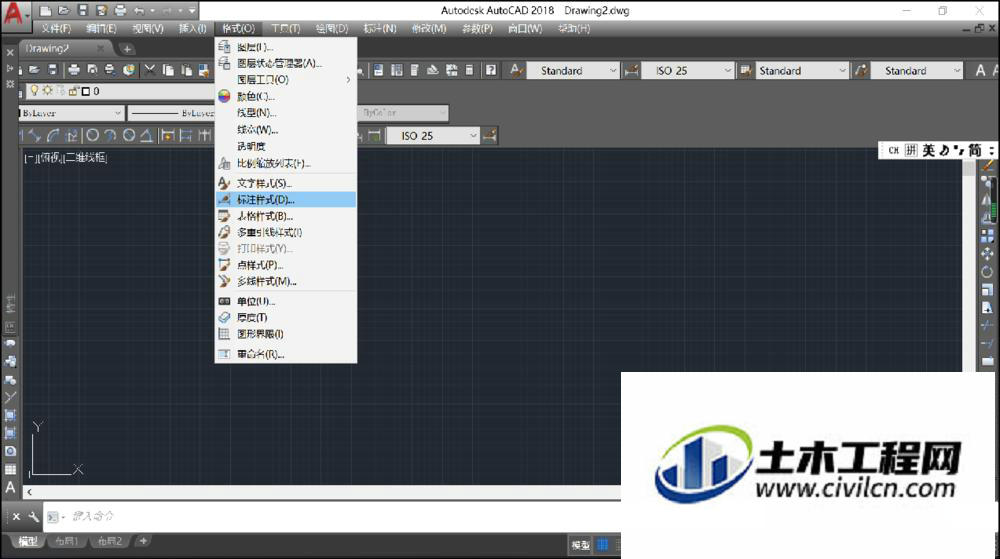
Task: Open the 文件(F) menu
Action: (x=56, y=29)
